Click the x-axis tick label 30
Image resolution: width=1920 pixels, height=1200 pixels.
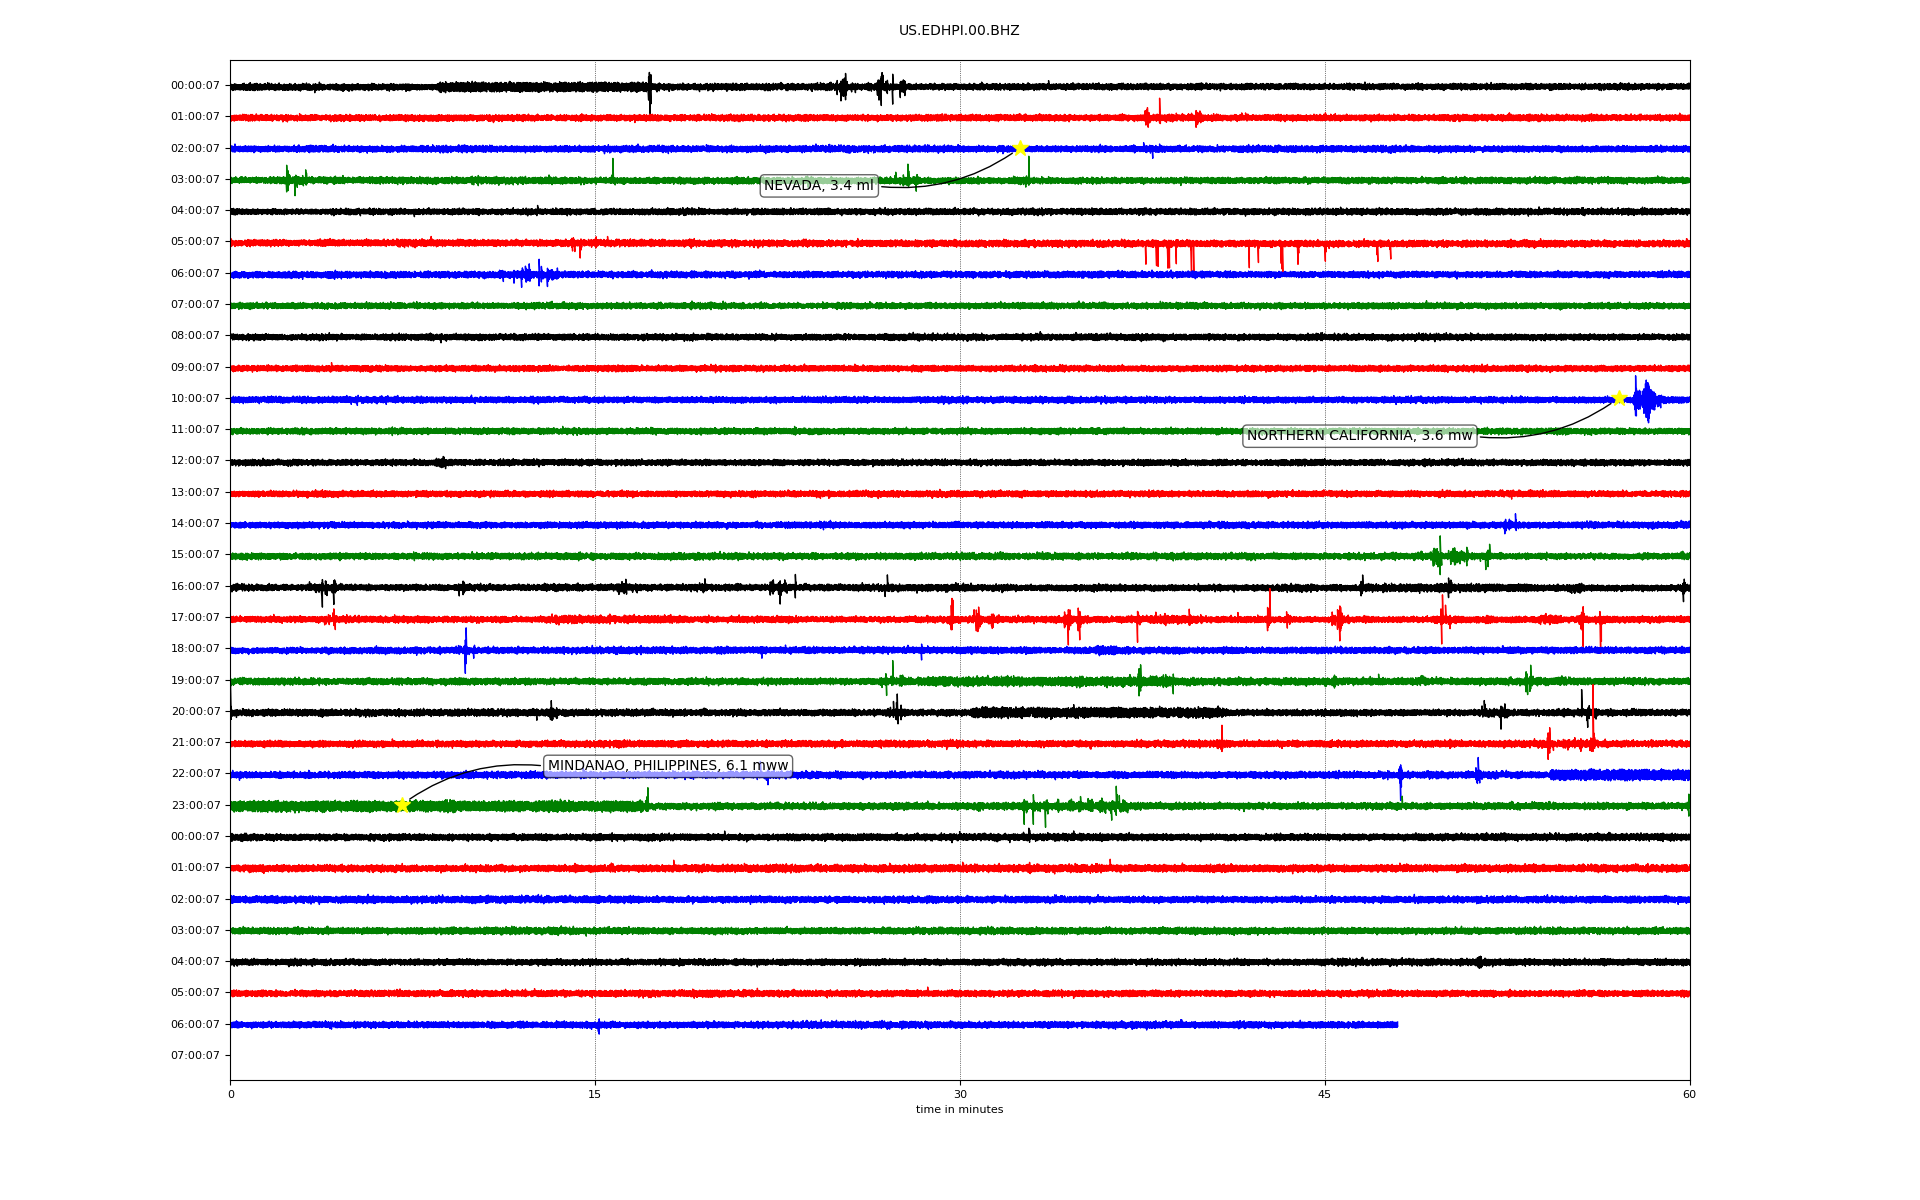960,1094
